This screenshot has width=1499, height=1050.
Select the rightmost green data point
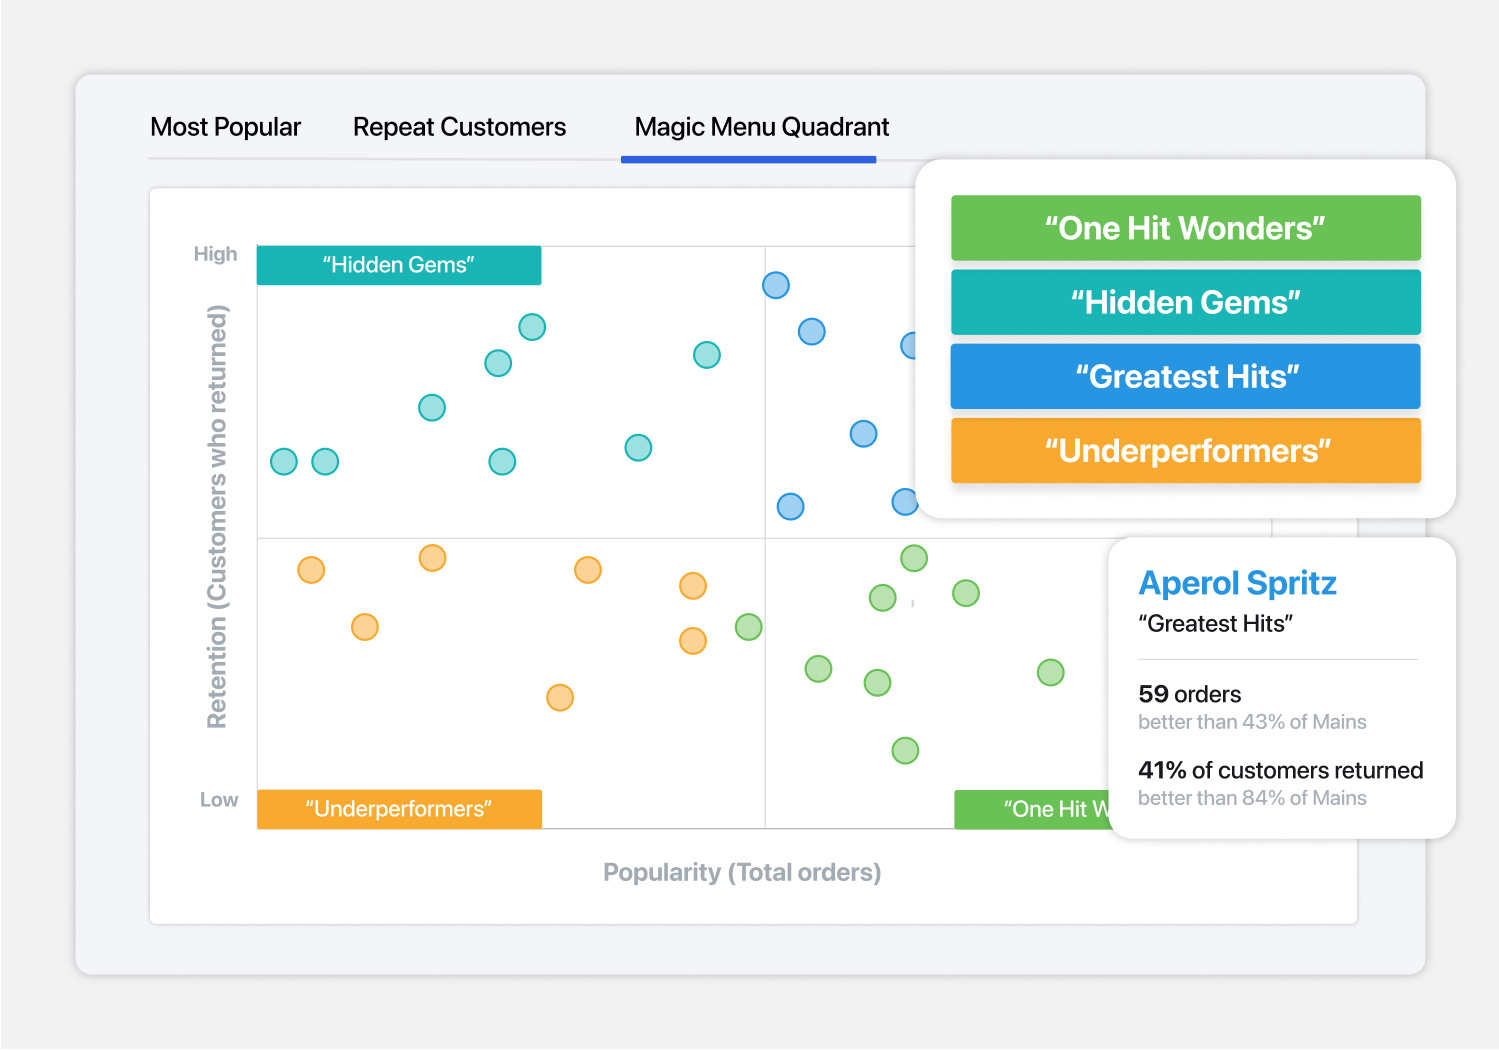point(1050,672)
